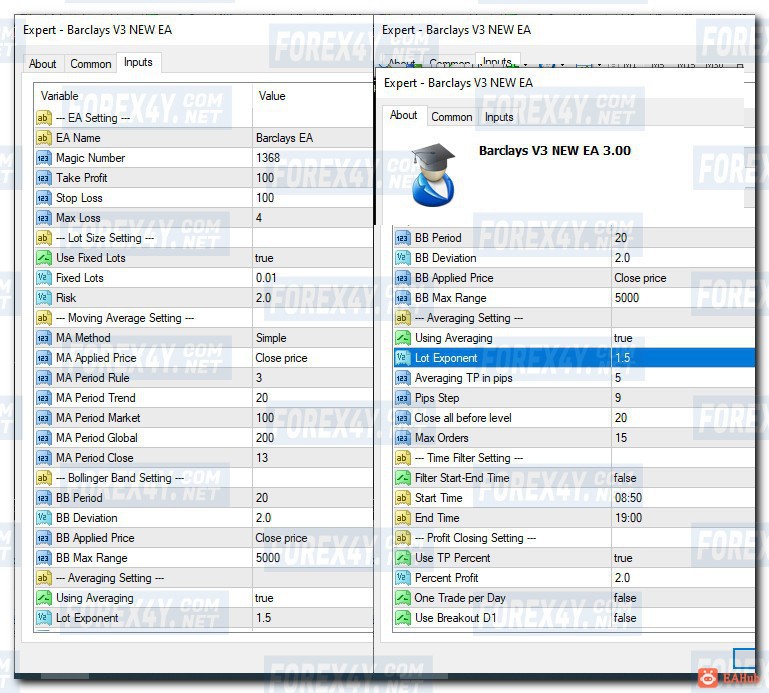Click the Risk row double icon

tap(43, 298)
